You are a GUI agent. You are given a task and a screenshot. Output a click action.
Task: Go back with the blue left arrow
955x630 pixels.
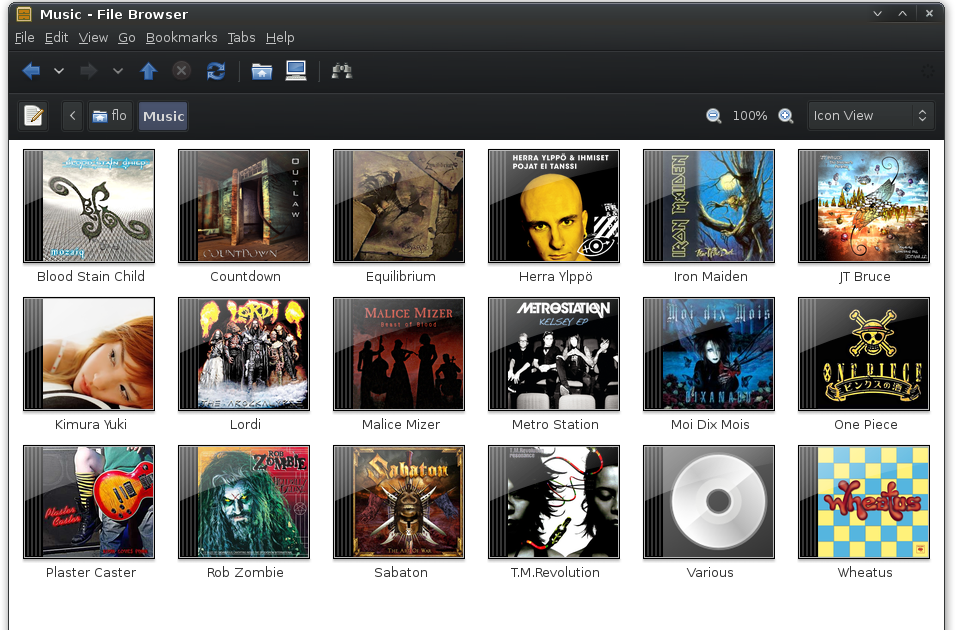(x=31, y=71)
